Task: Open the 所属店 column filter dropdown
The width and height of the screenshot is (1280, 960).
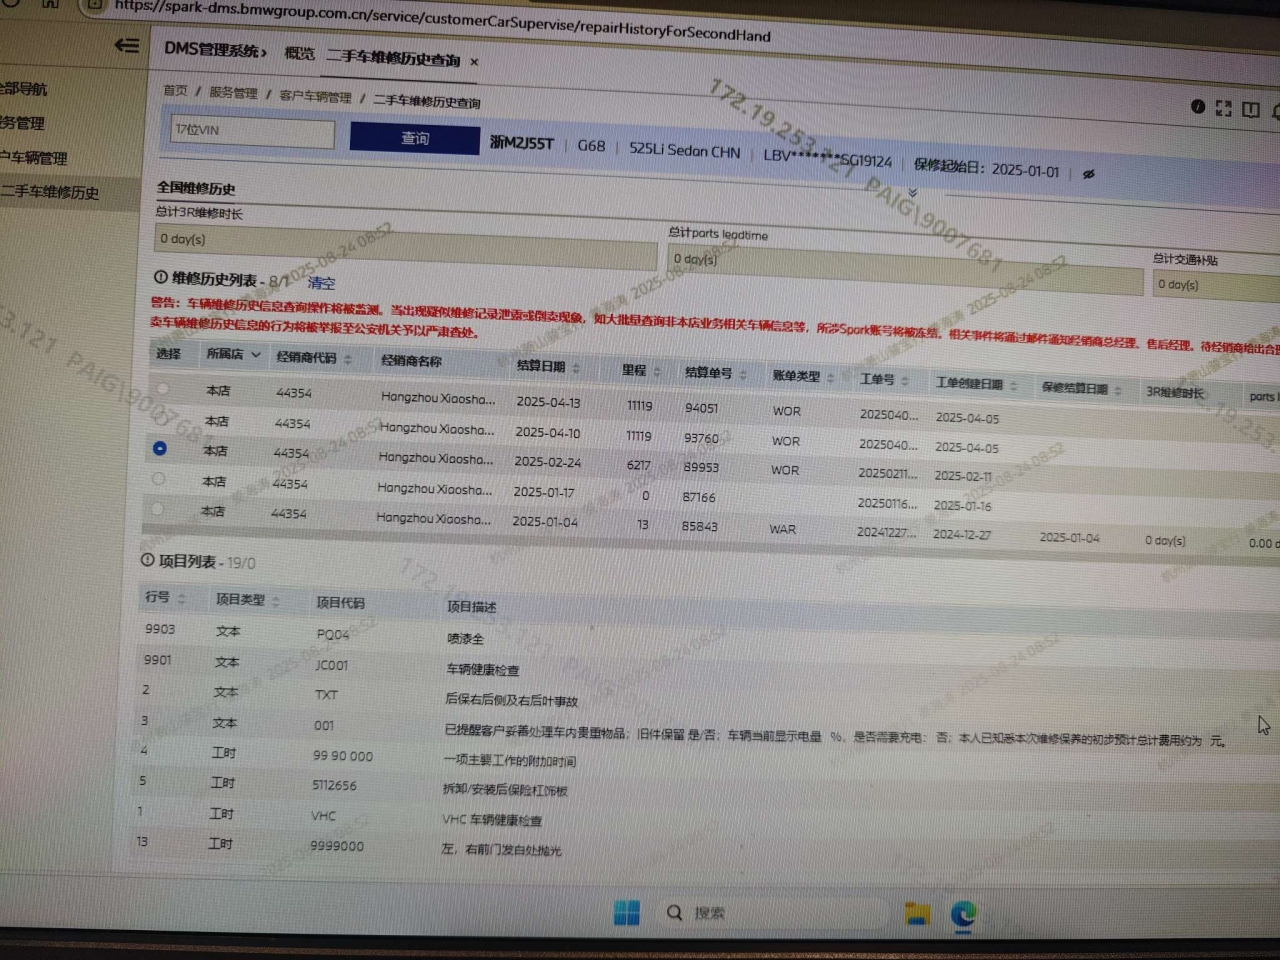Action: point(256,355)
